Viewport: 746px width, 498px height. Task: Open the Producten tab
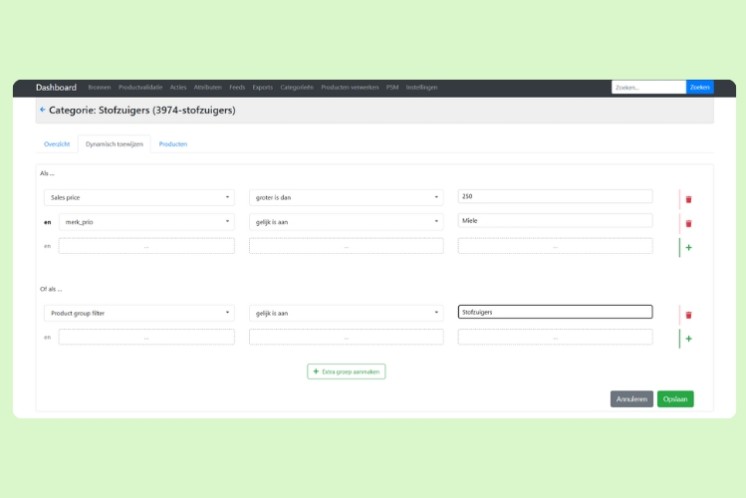click(173, 145)
